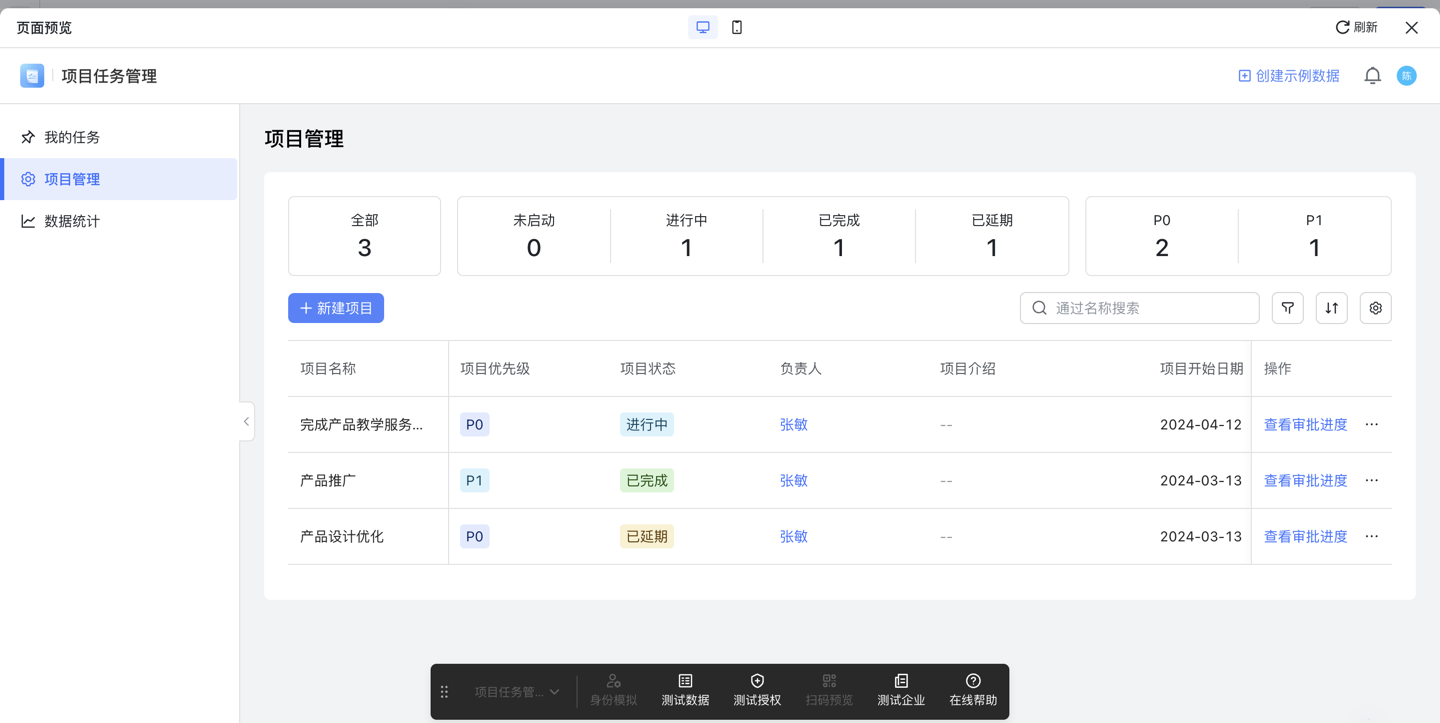Open more actions for 产品设计优化 row
This screenshot has height=723, width=1440.
pyautogui.click(x=1372, y=537)
